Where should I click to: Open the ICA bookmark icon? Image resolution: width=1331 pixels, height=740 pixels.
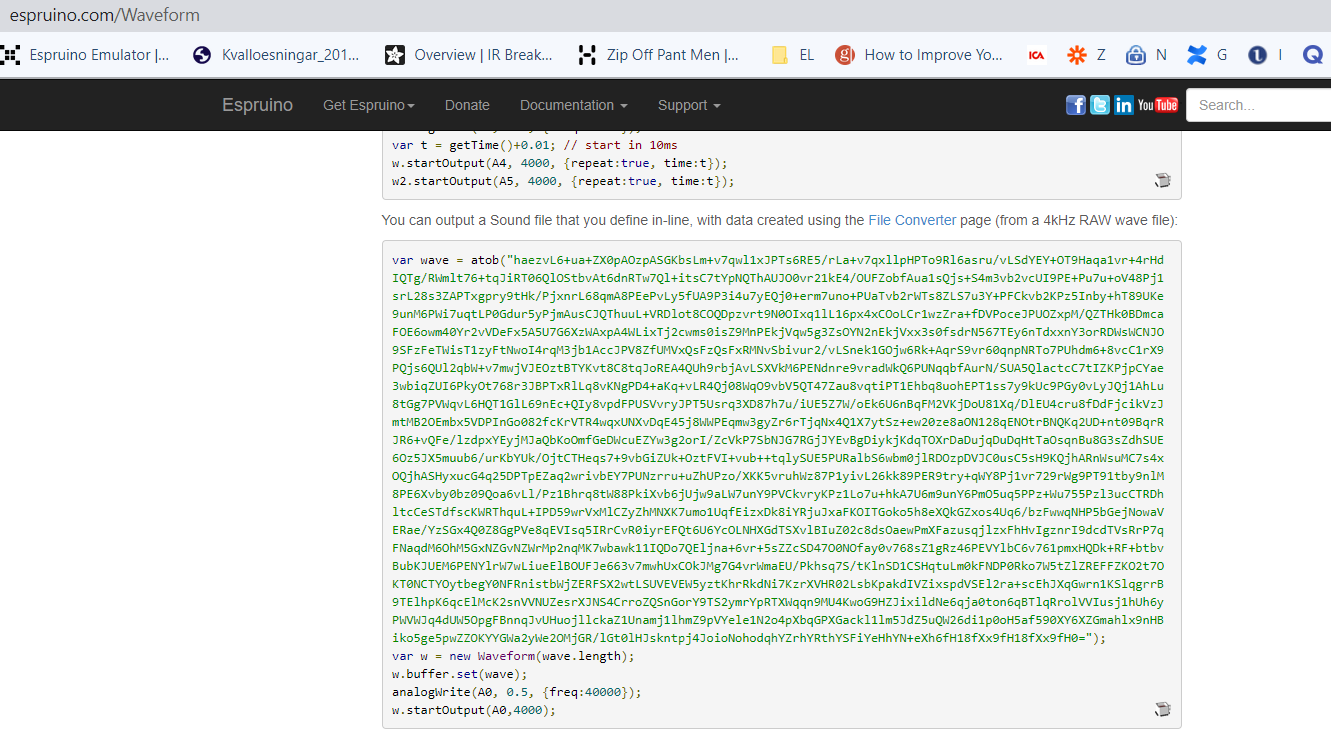point(1036,56)
